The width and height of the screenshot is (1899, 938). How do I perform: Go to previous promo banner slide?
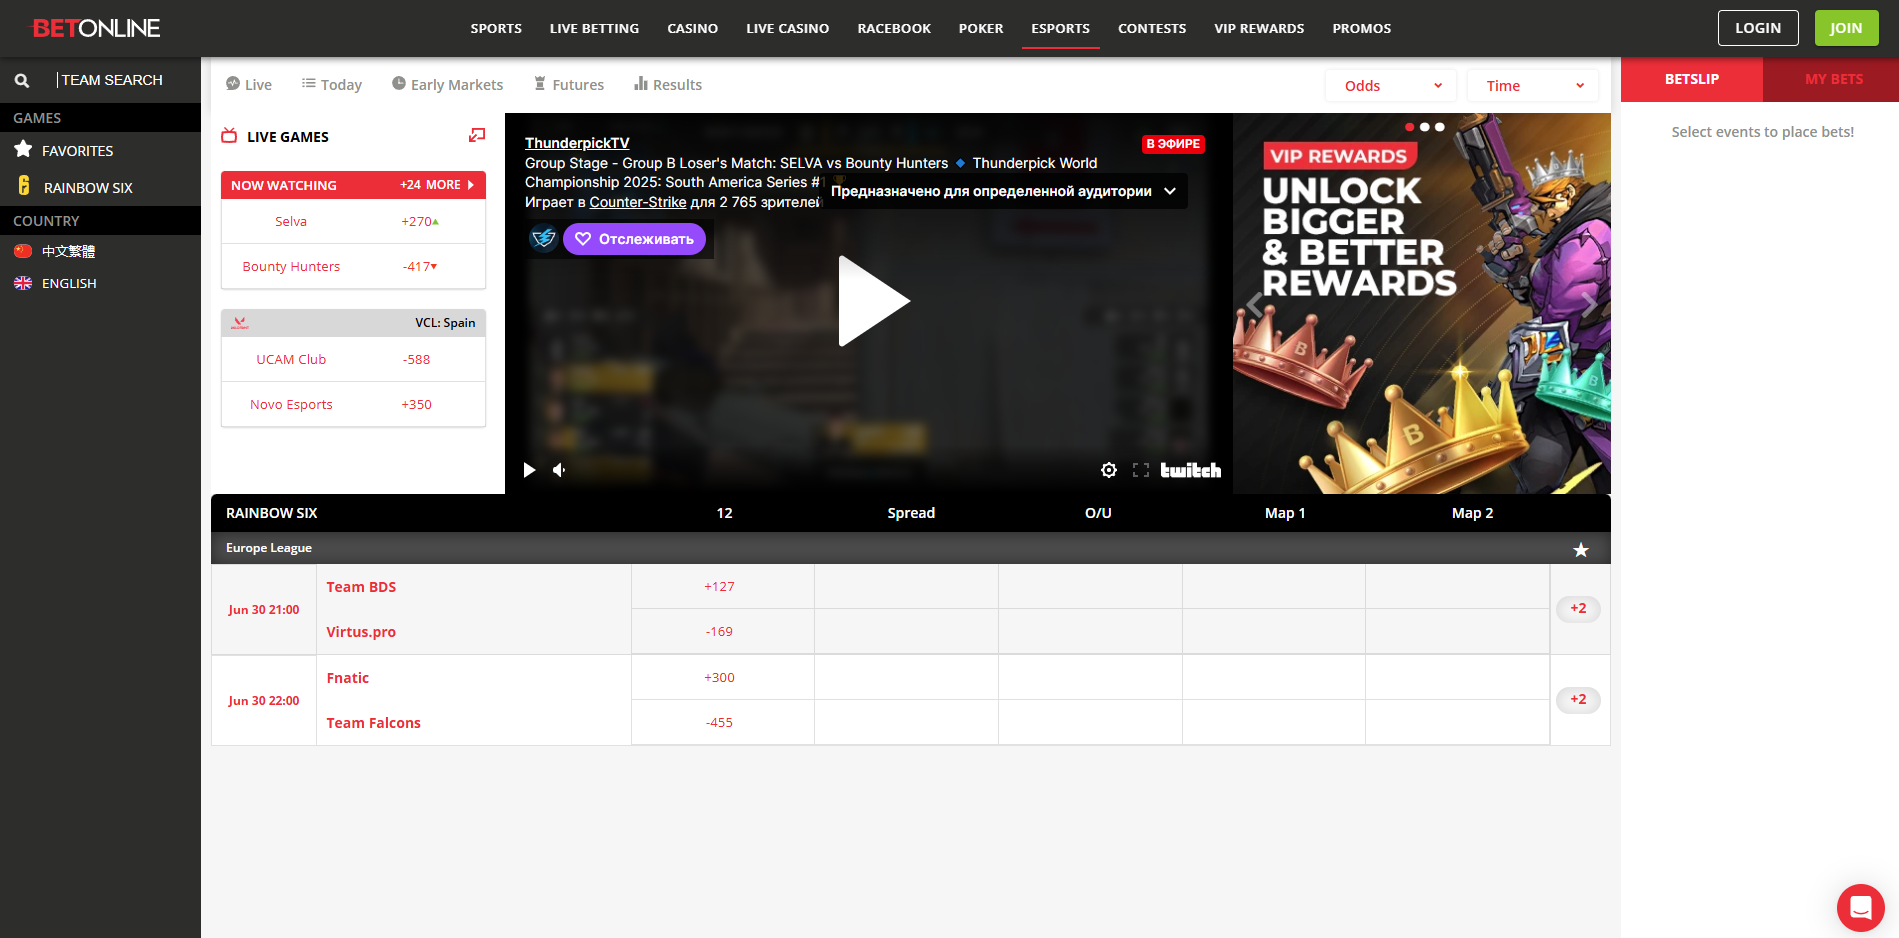1254,306
